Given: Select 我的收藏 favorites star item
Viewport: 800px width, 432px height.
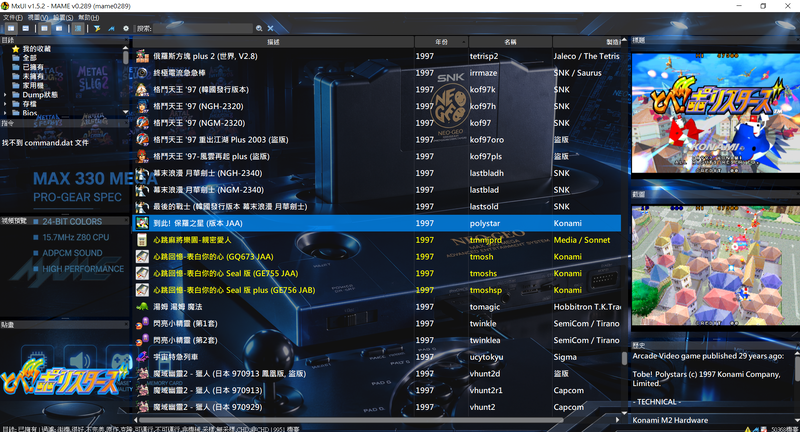Looking at the screenshot, I should tap(32, 49).
